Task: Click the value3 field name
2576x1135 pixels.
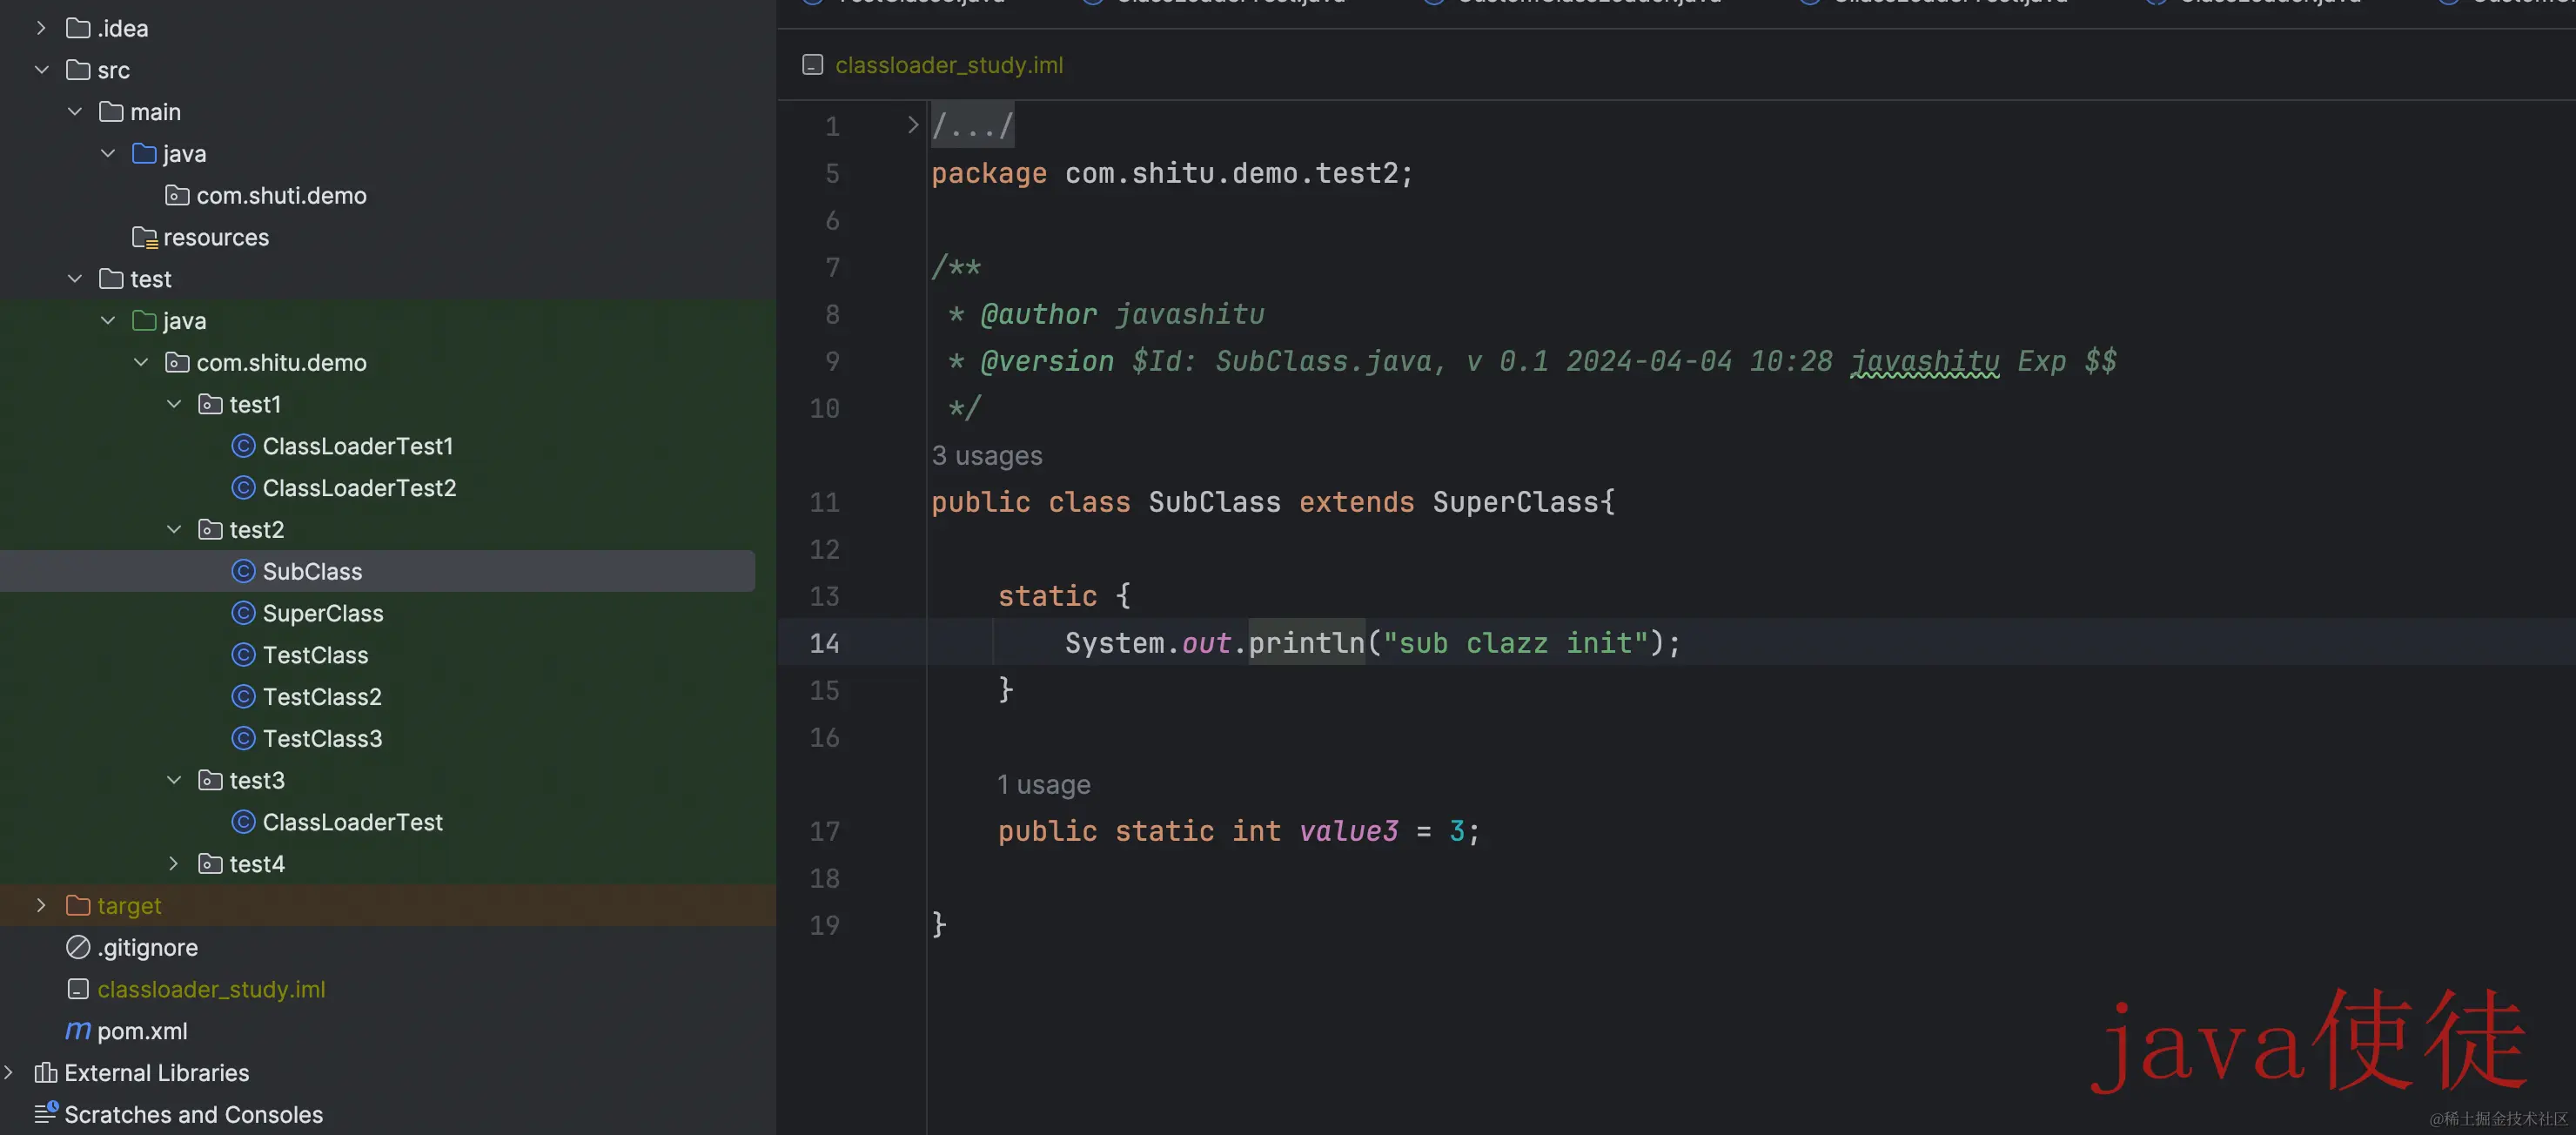Action: click(1348, 831)
